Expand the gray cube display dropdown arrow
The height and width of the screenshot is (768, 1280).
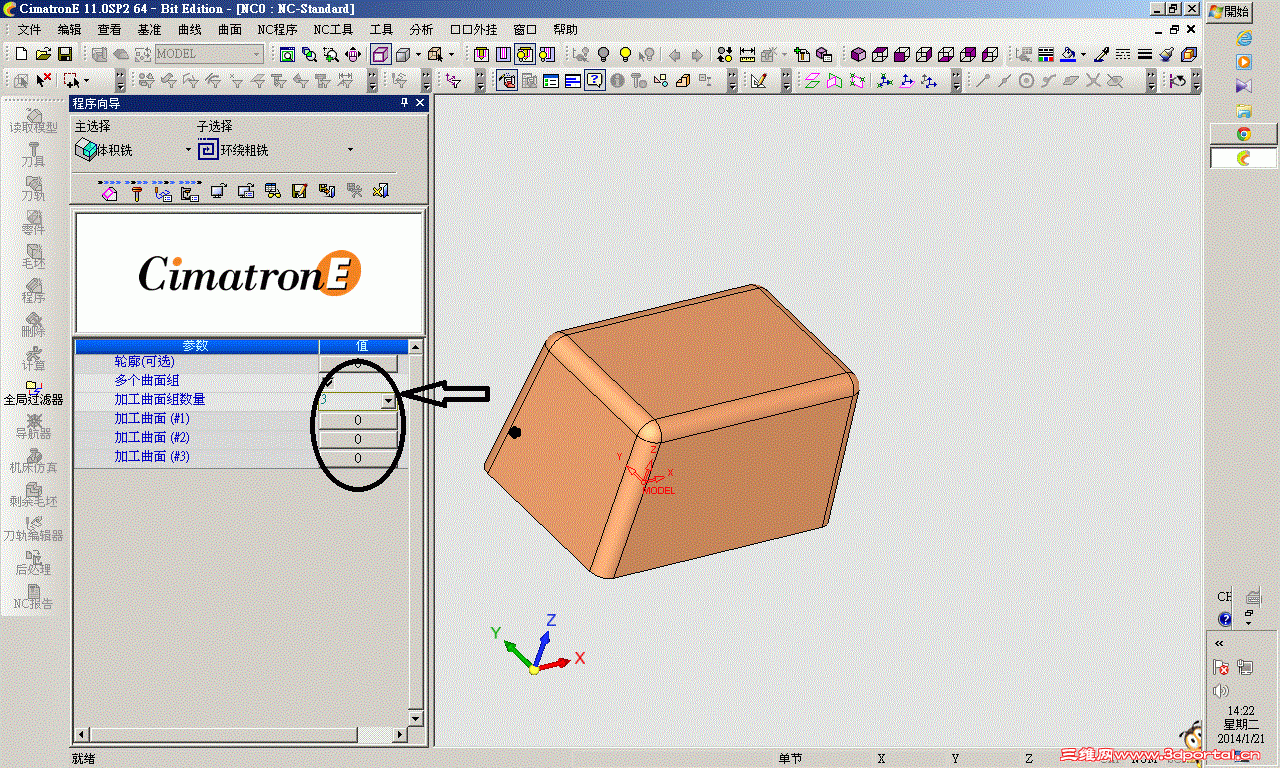click(x=418, y=54)
